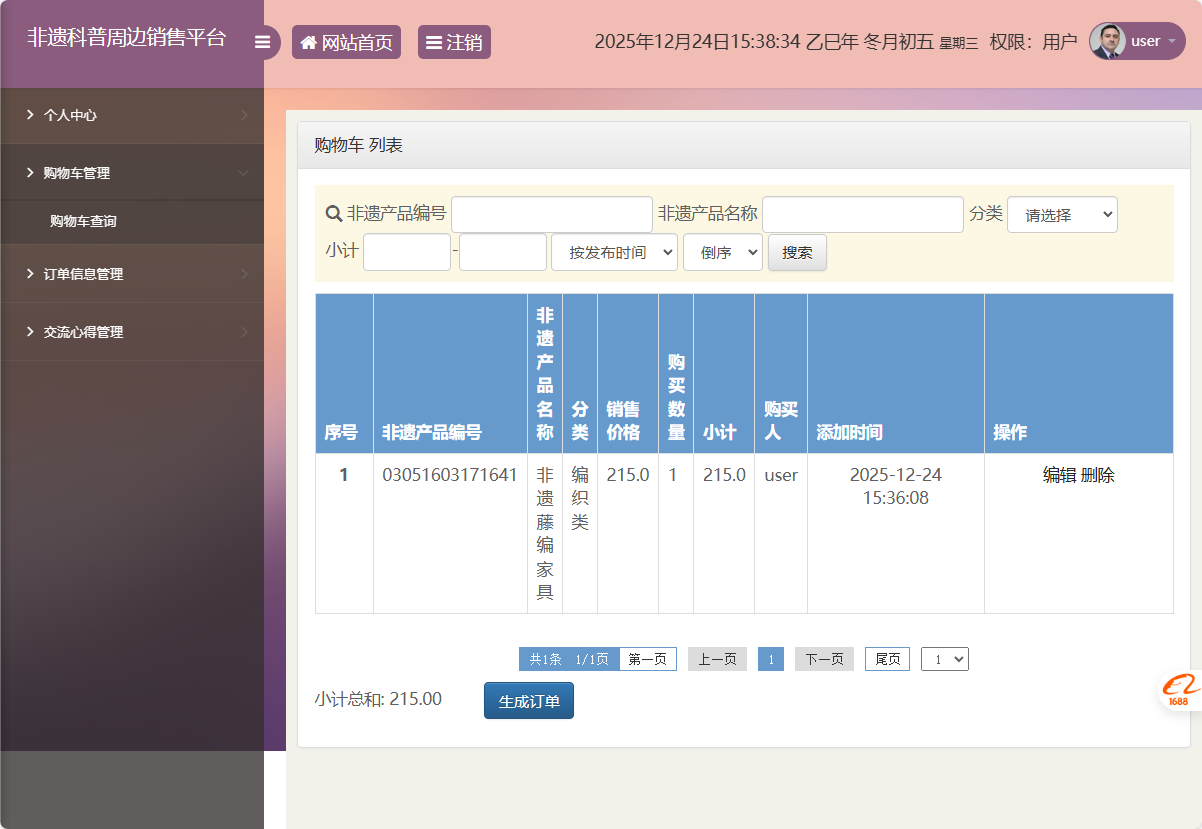Click the 生成订单 button

tap(528, 700)
